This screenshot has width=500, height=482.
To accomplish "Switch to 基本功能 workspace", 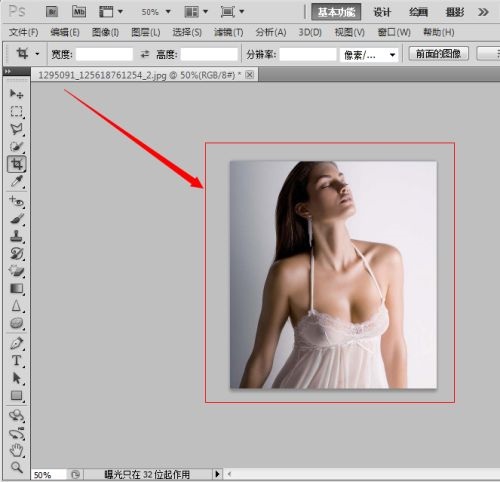I will [x=336, y=12].
